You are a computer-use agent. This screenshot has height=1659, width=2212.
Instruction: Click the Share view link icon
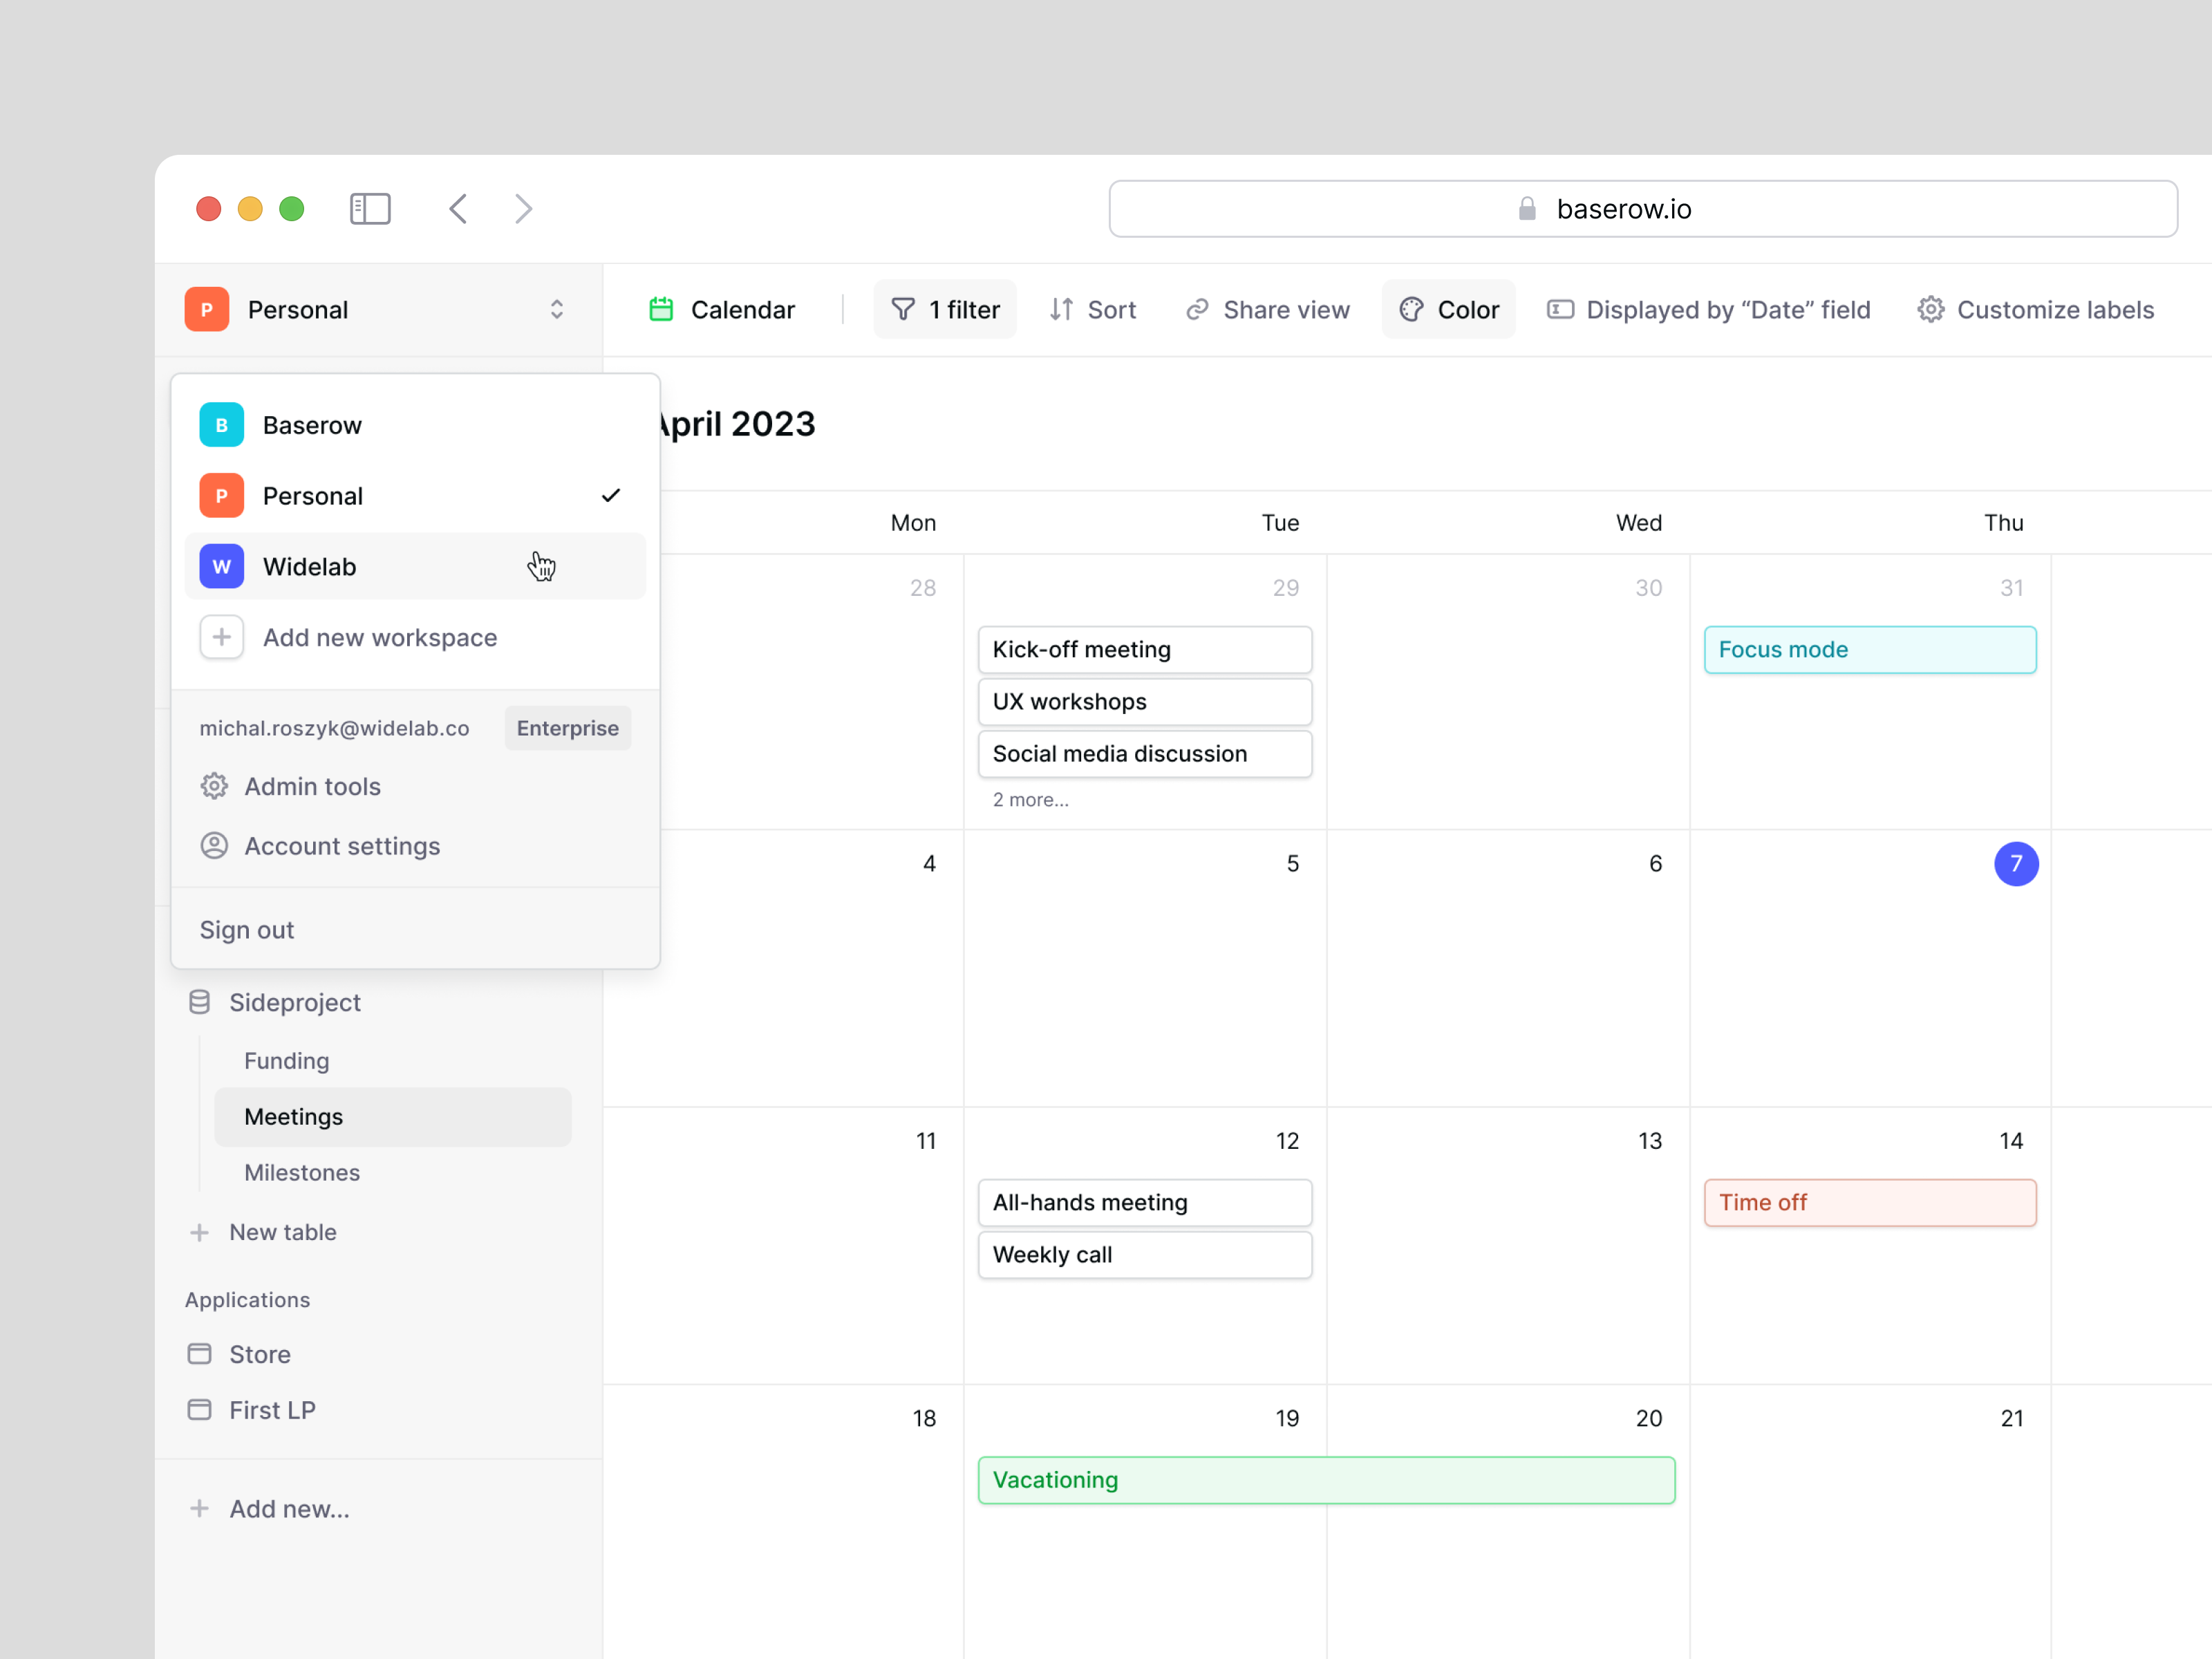(x=1198, y=309)
